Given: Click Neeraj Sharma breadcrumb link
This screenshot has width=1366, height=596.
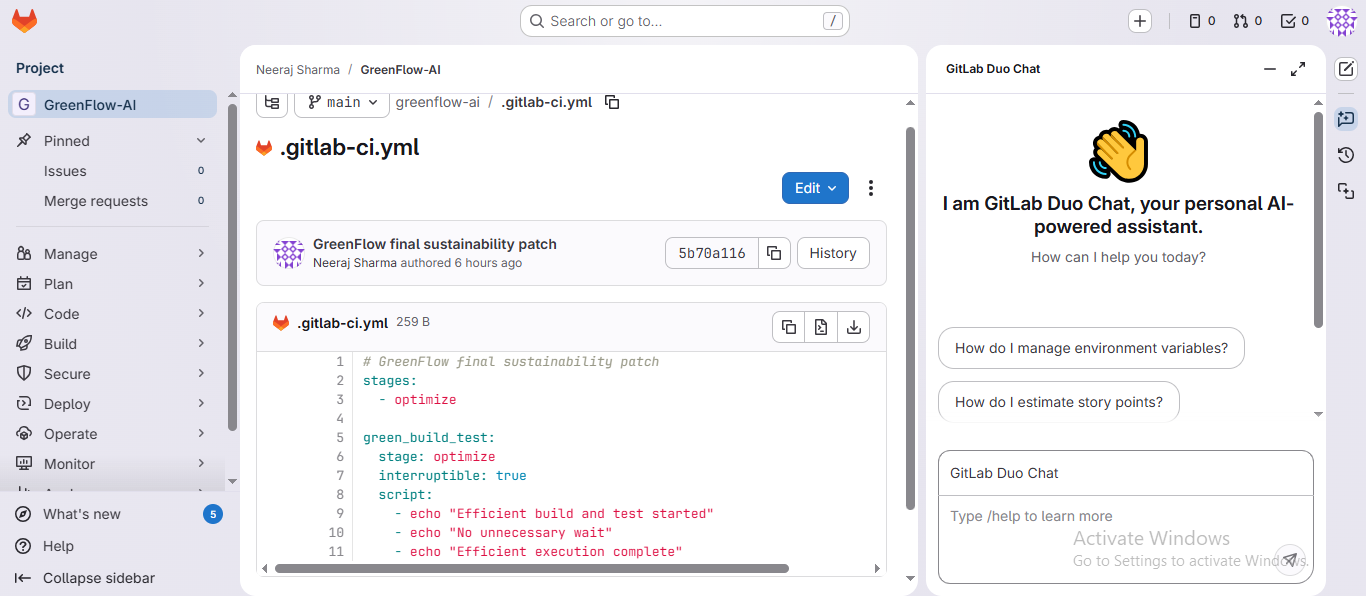Looking at the screenshot, I should 298,70.
